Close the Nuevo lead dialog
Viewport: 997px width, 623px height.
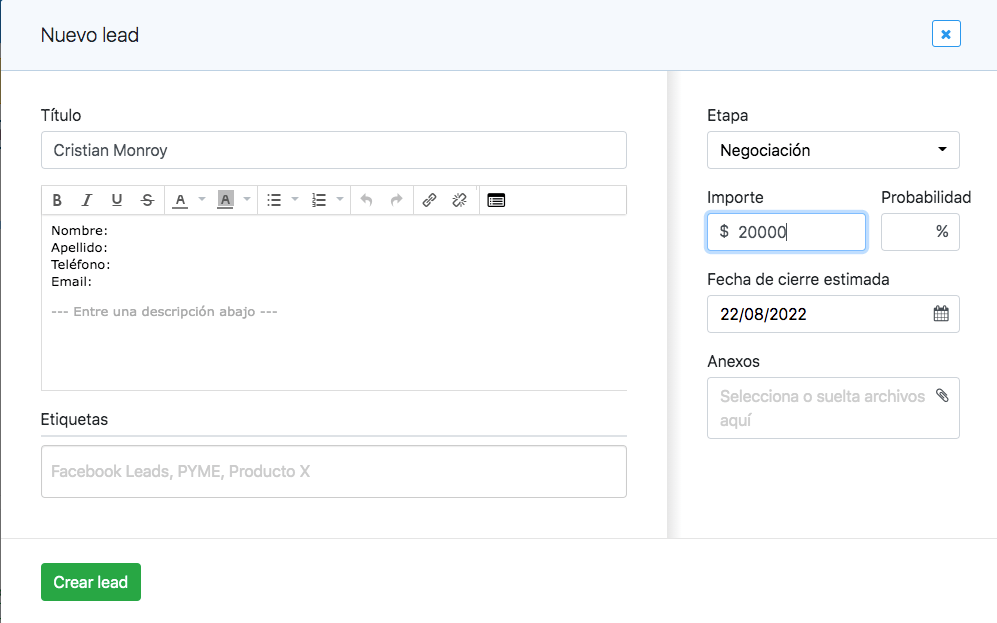[x=945, y=33]
